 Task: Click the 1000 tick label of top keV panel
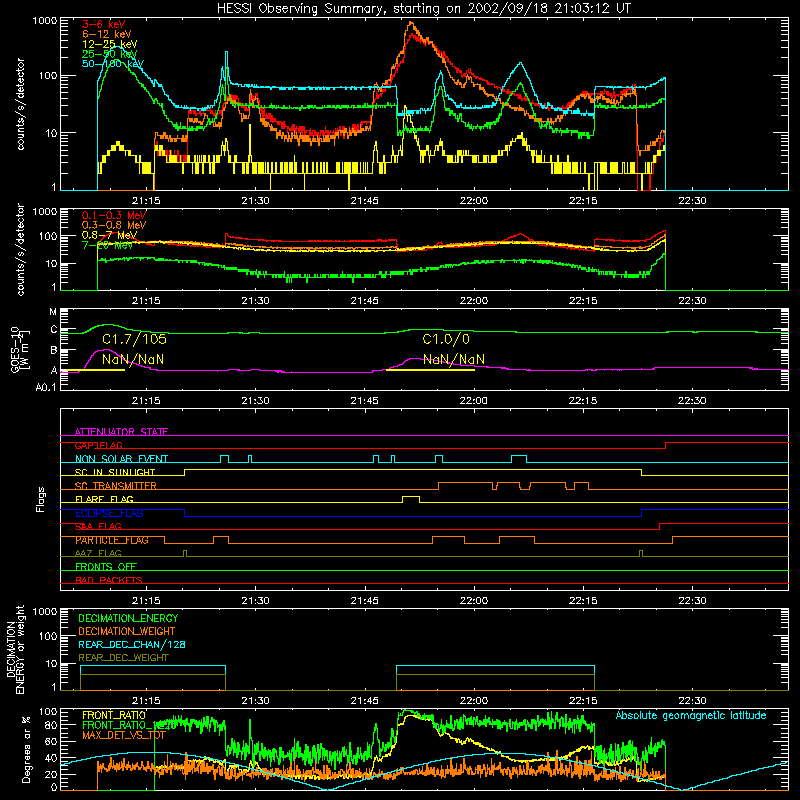[x=45, y=21]
